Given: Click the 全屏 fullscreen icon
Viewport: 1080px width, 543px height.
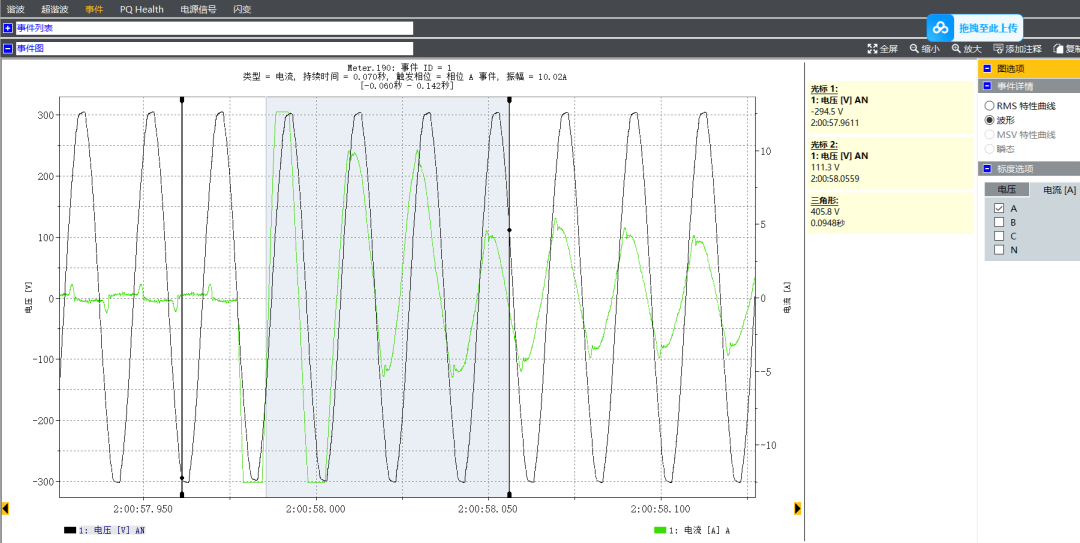Looking at the screenshot, I should (x=872, y=48).
